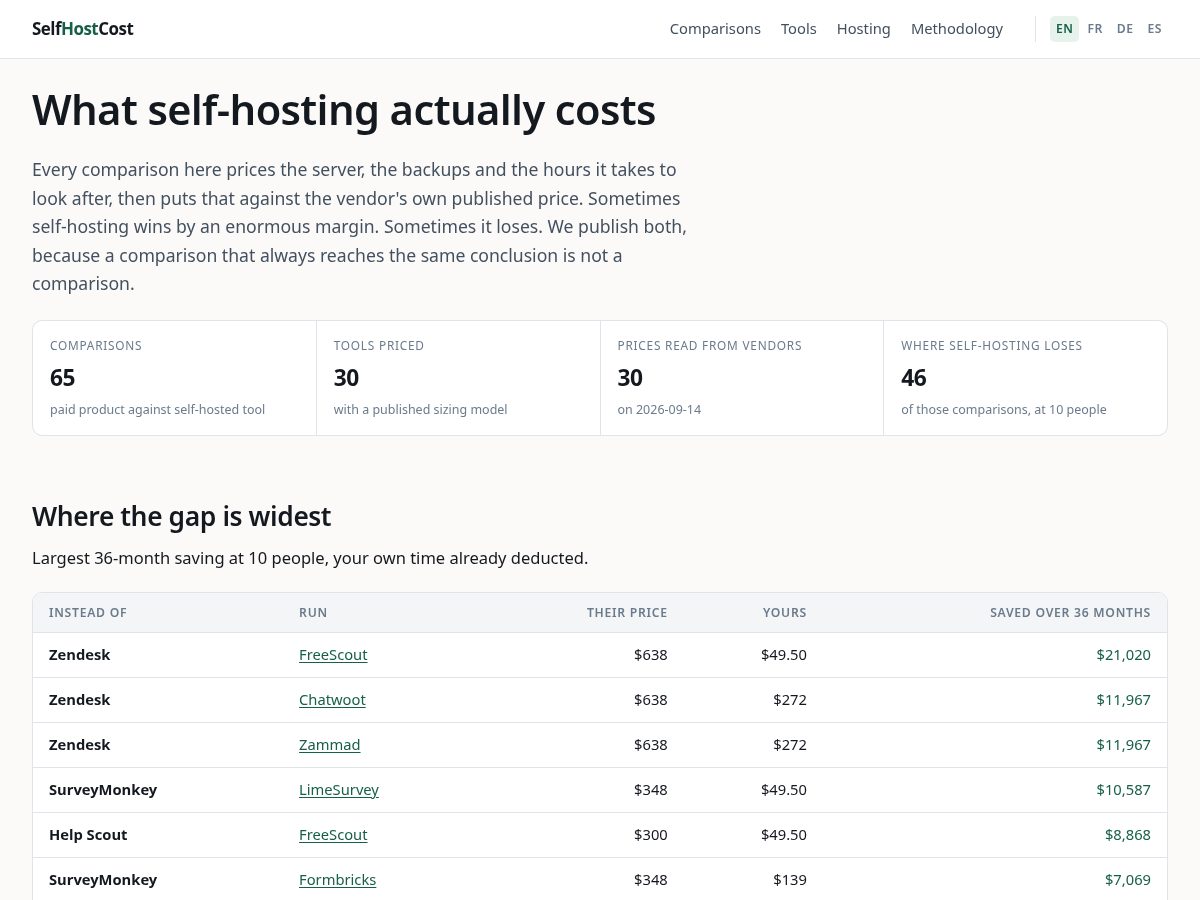Select the EN language option
Image resolution: width=1200 pixels, height=900 pixels.
(x=1064, y=29)
